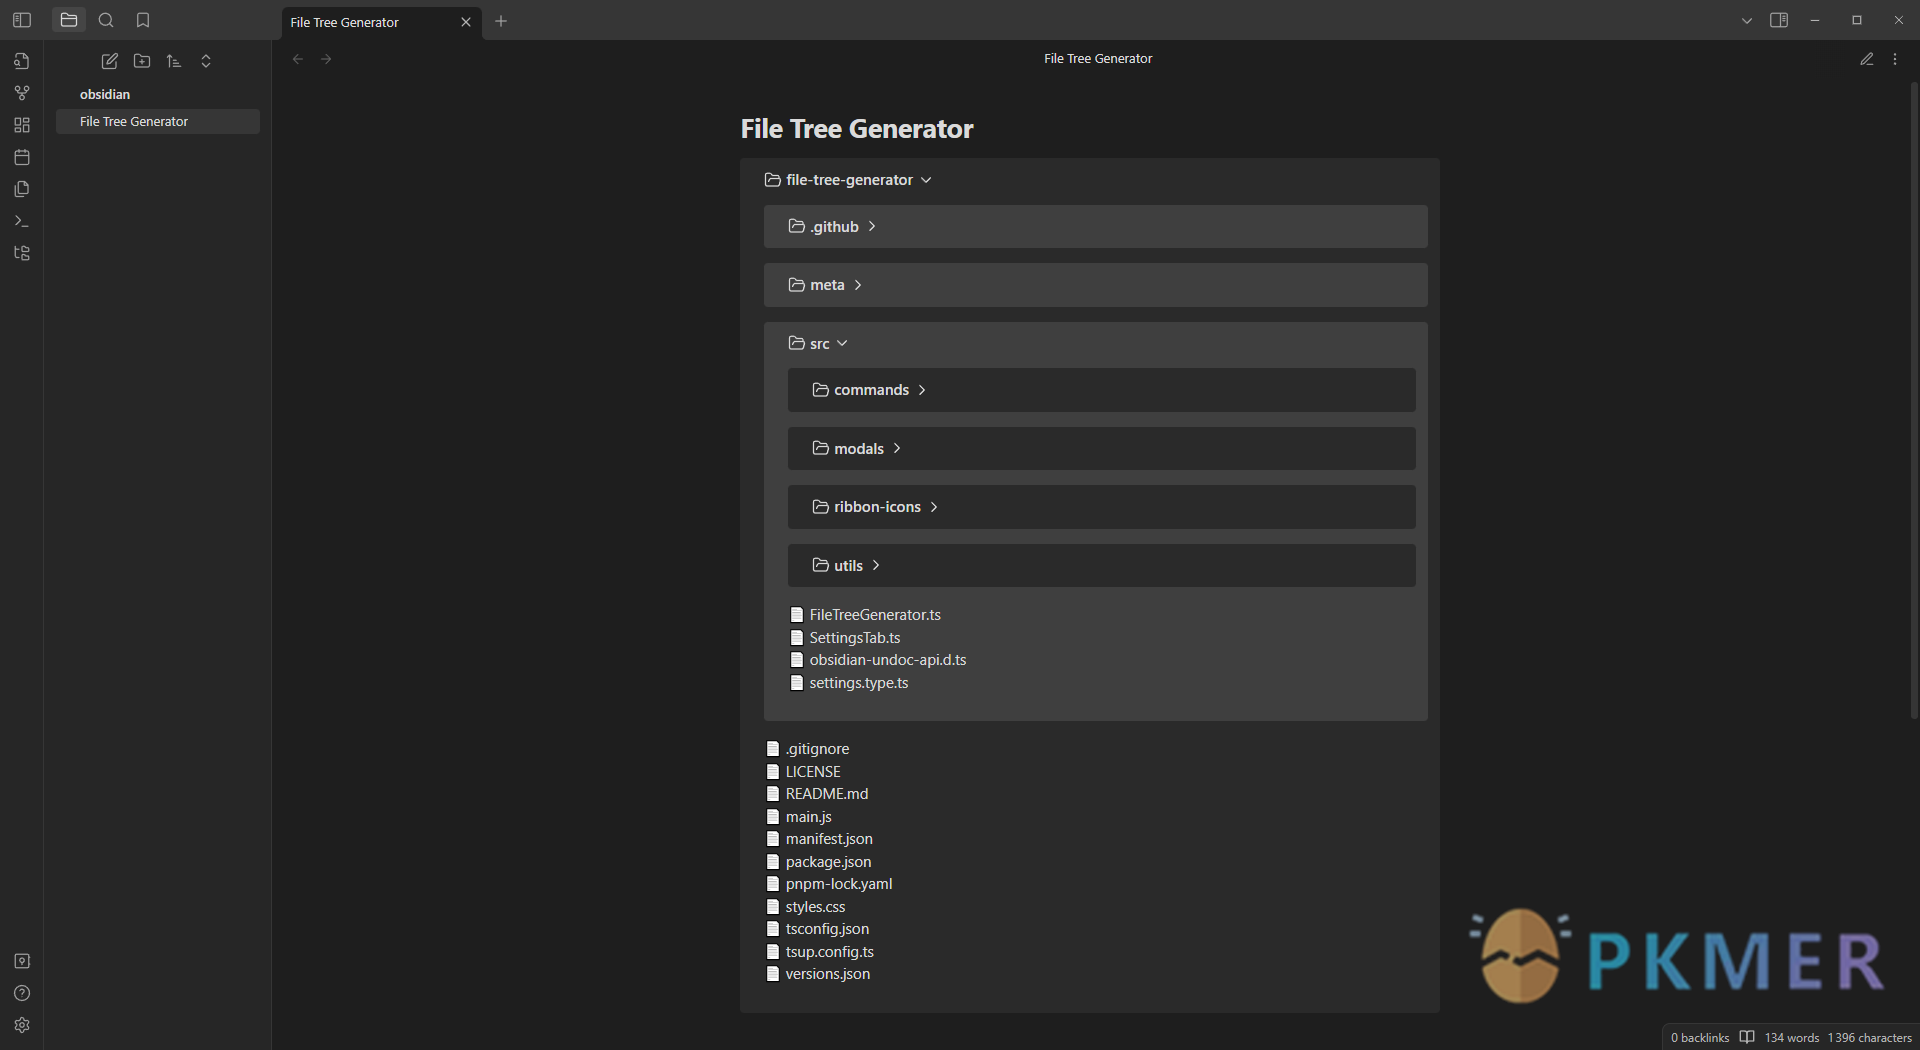Navigate forward arrow
Viewport: 1920px width, 1050px height.
coord(326,59)
